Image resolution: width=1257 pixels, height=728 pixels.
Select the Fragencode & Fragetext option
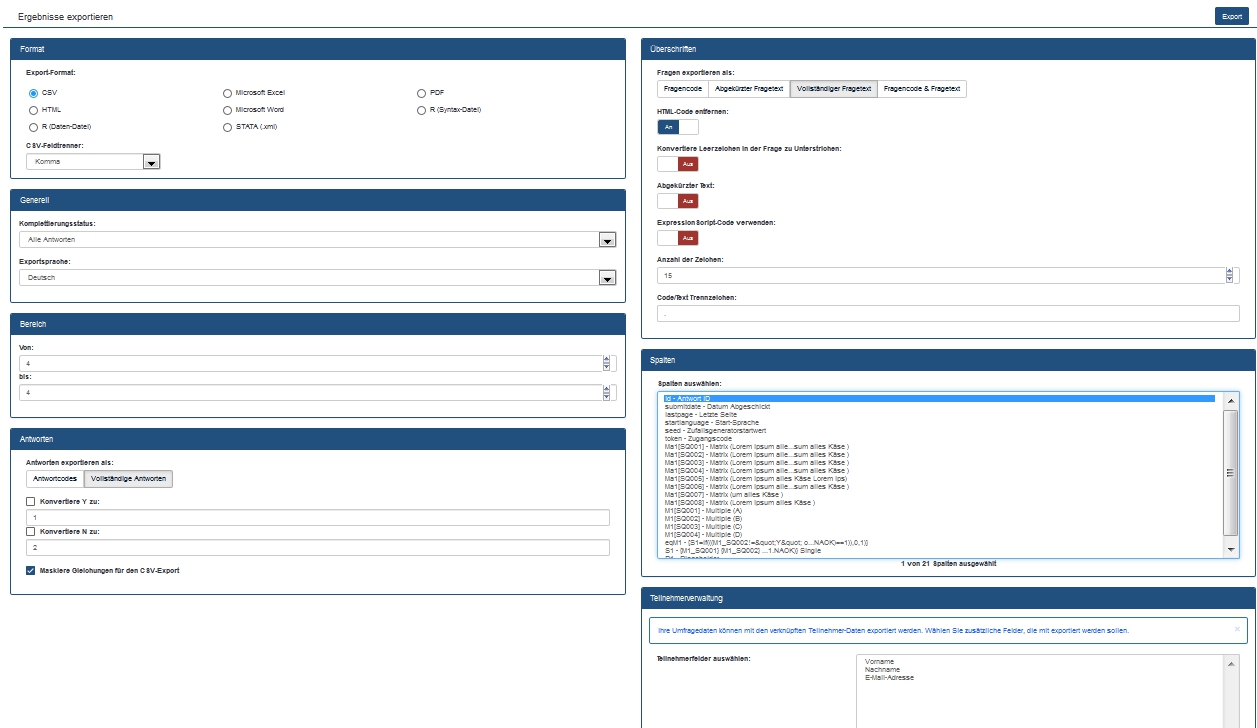point(922,89)
